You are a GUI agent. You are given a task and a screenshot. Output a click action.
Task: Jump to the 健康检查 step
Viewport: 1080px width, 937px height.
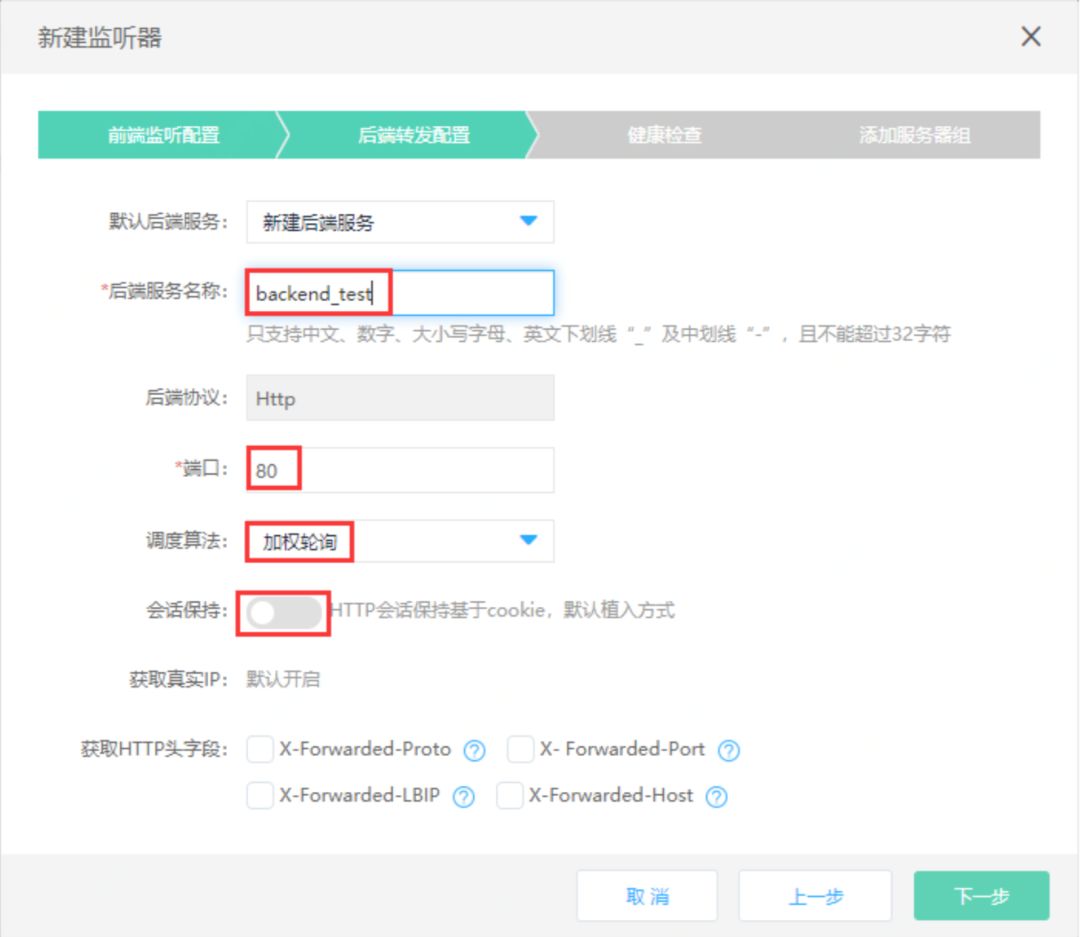pyautogui.click(x=664, y=134)
